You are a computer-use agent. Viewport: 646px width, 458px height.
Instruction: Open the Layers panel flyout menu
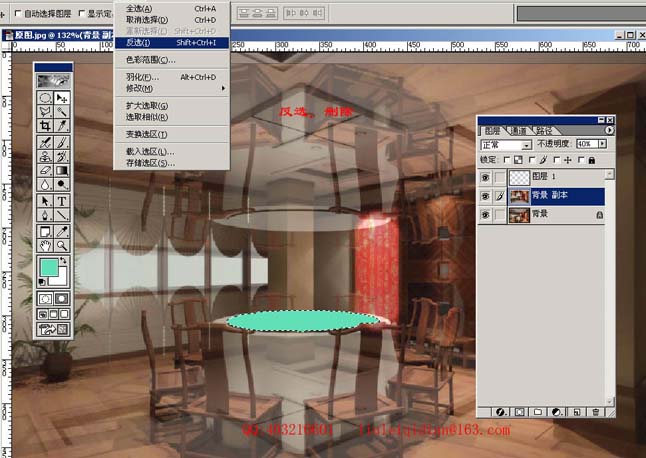pyautogui.click(x=609, y=130)
